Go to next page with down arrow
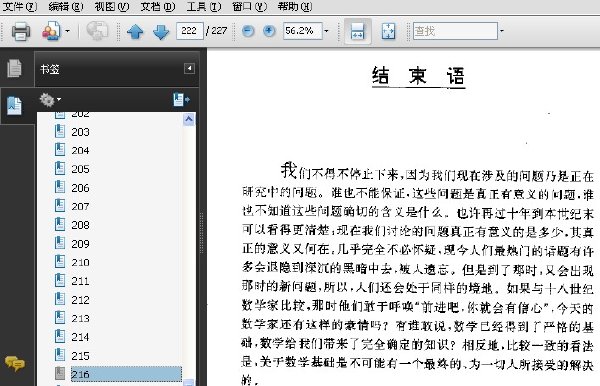Screen dimensions: 600x386 (x=161, y=31)
